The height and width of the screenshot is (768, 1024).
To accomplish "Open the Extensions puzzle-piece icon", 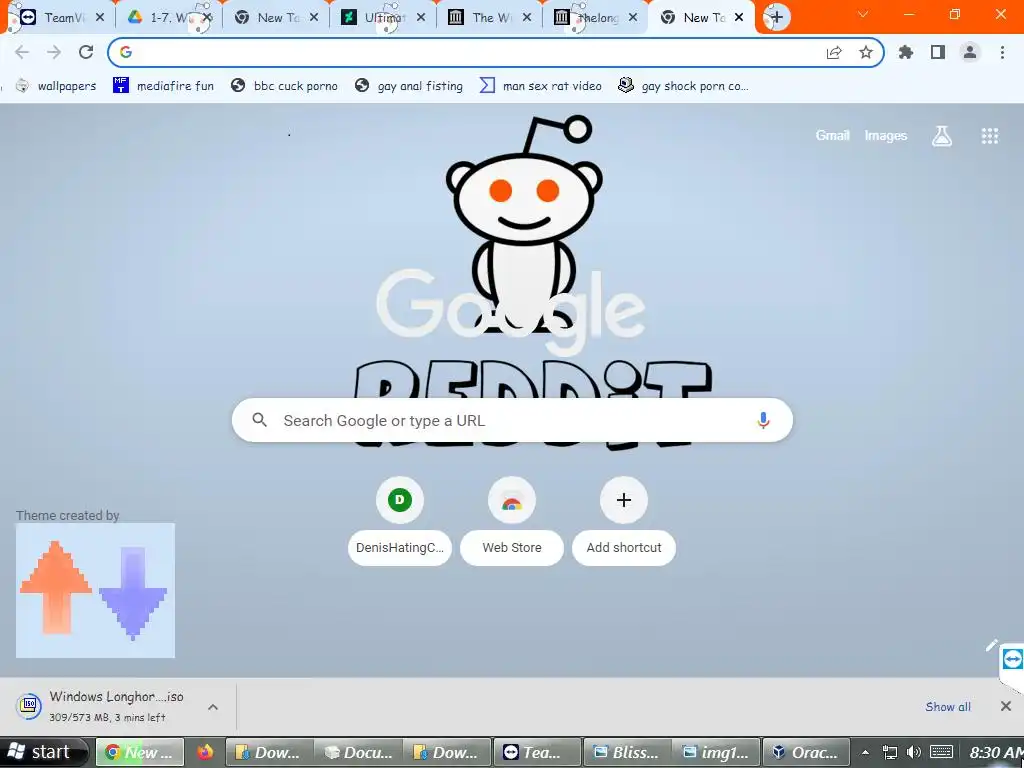I will tap(905, 52).
